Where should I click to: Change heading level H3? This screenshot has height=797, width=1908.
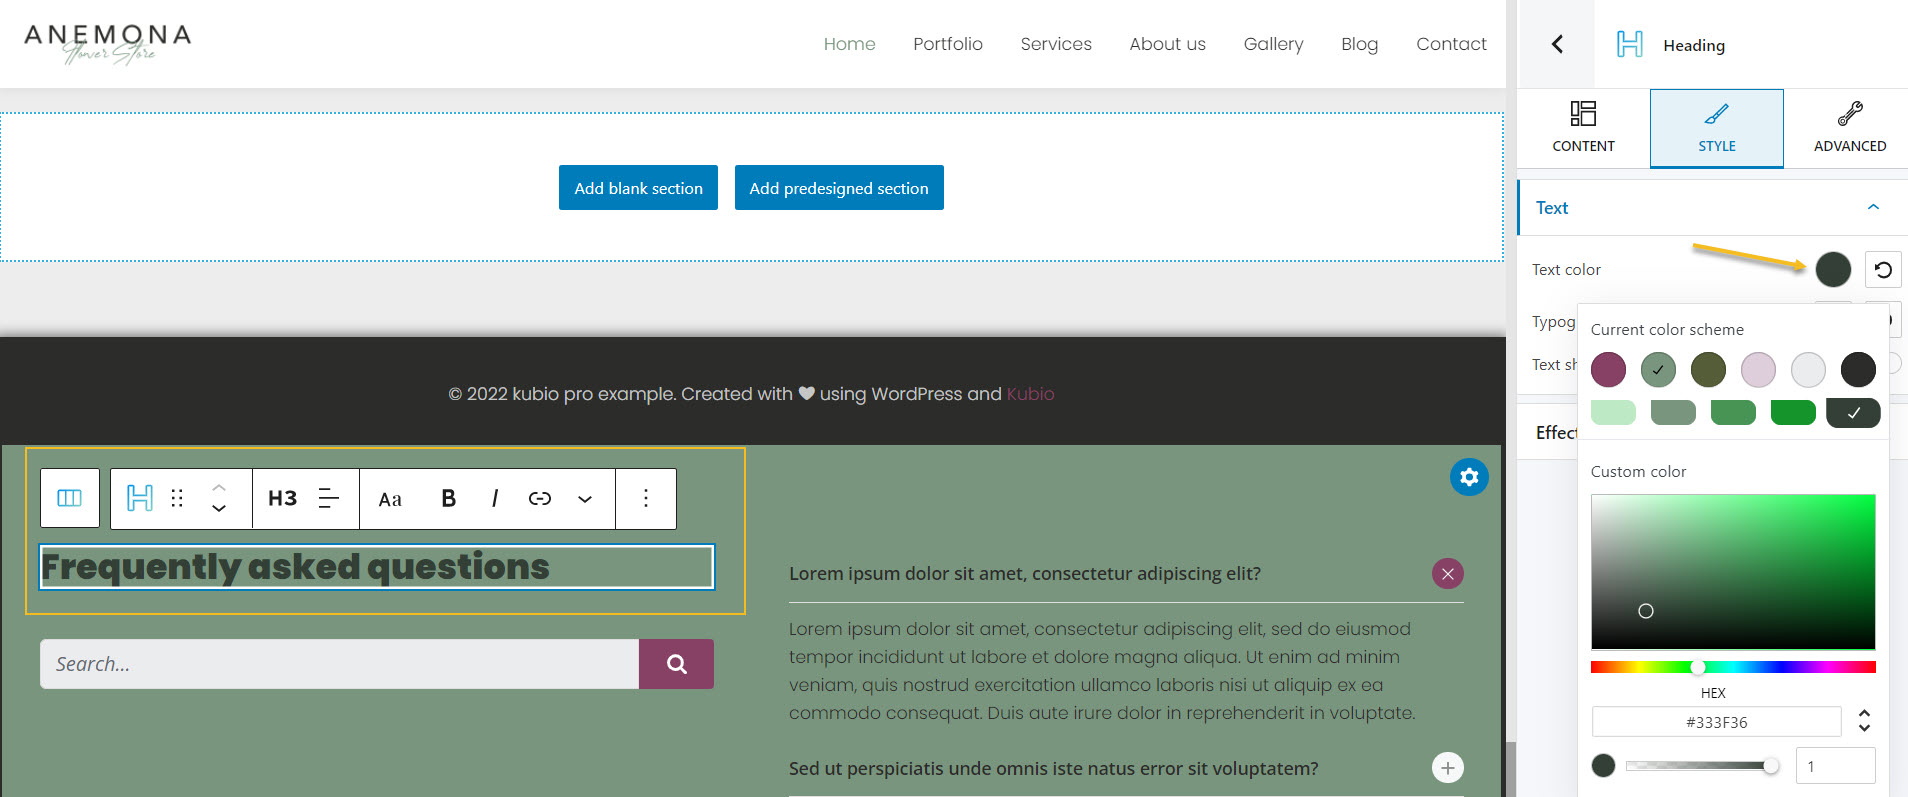pos(282,498)
